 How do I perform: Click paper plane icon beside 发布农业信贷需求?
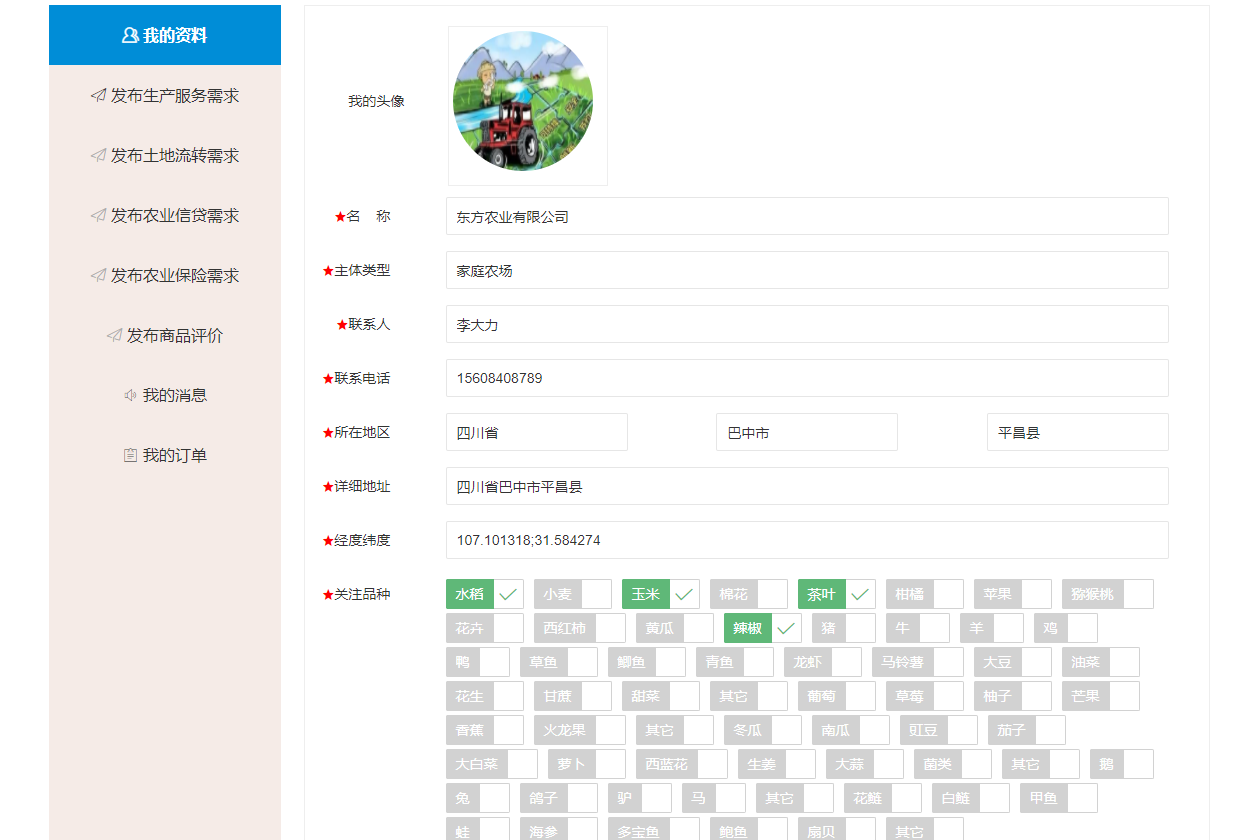pyautogui.click(x=98, y=216)
